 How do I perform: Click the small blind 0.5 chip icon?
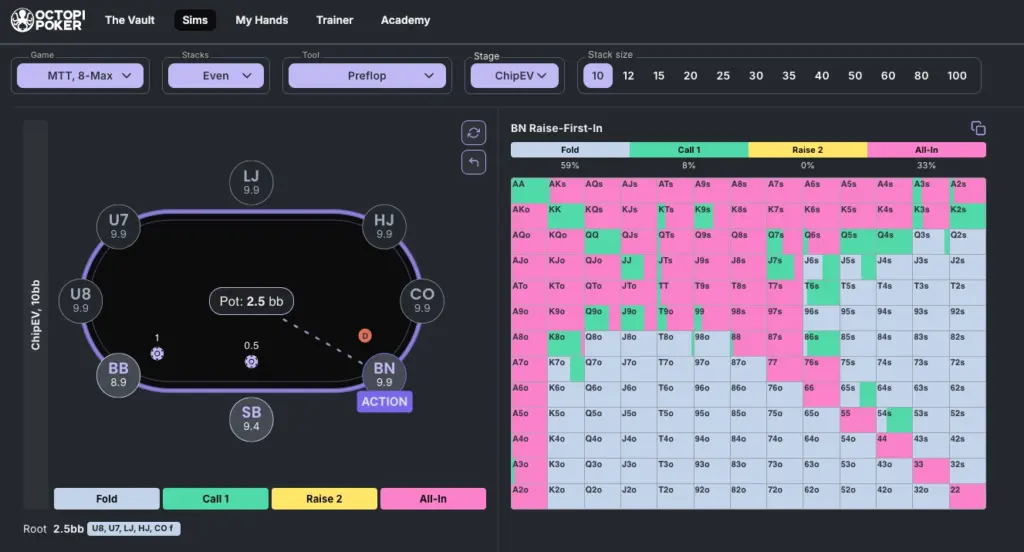(251, 362)
